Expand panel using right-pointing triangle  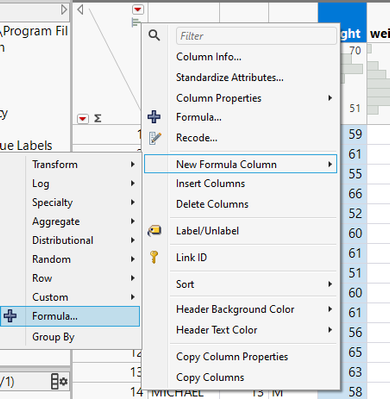(x=64, y=10)
